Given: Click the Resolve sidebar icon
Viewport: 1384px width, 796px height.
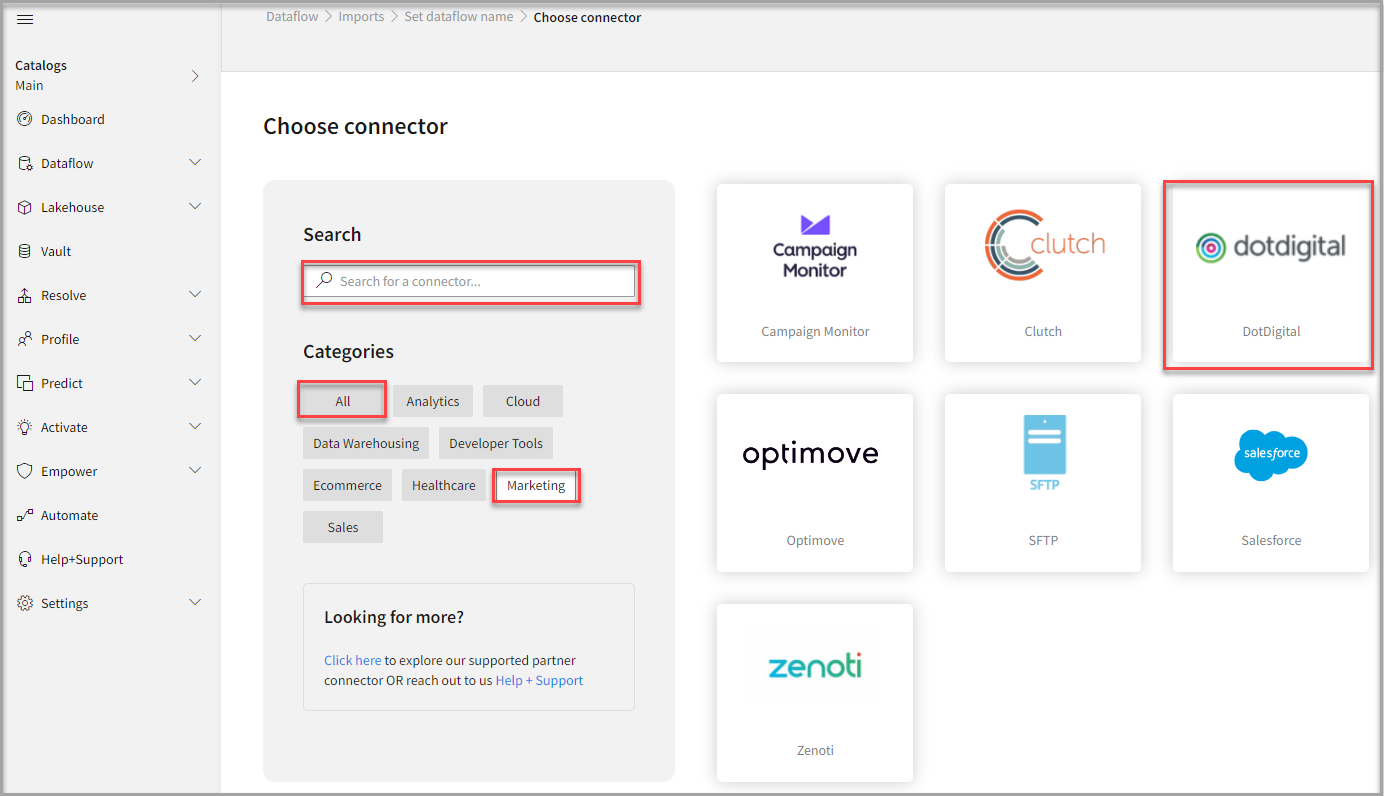Looking at the screenshot, I should [25, 295].
